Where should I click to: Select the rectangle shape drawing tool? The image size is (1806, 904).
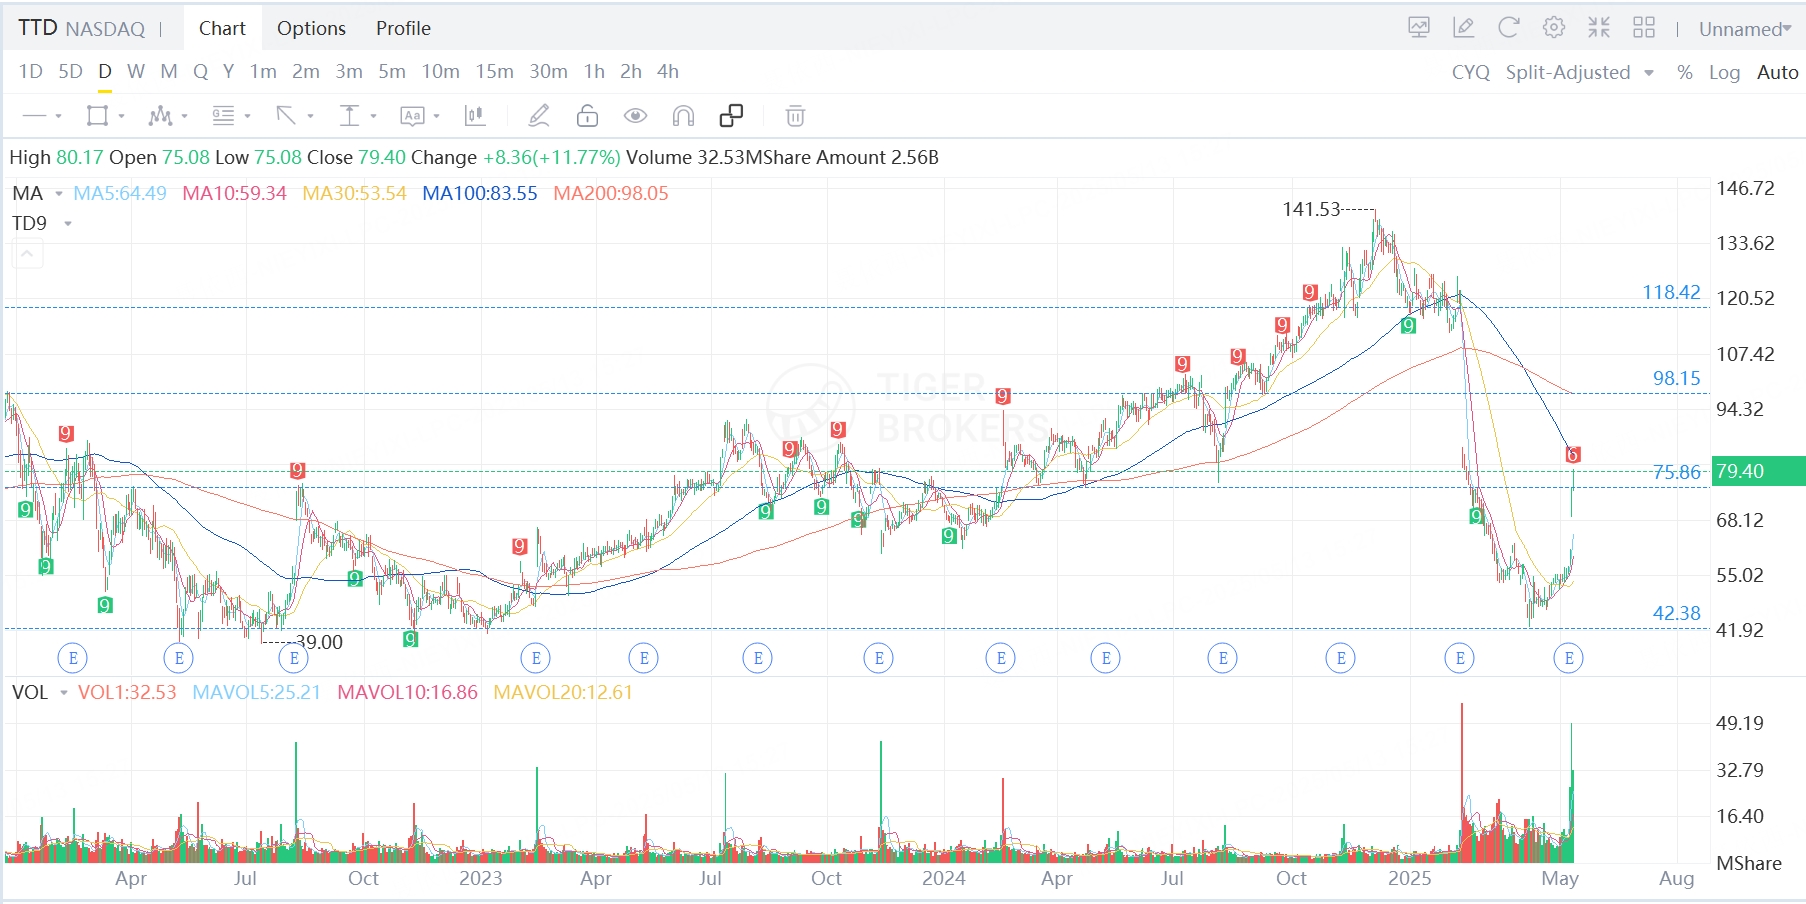[97, 116]
